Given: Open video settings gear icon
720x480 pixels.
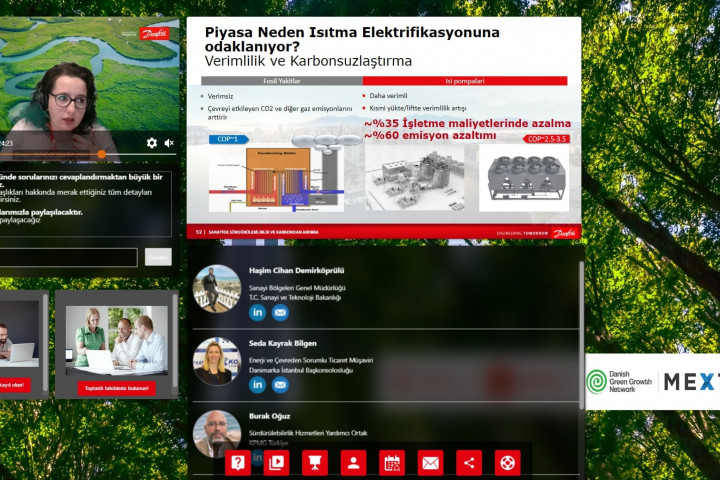Looking at the screenshot, I should (152, 143).
